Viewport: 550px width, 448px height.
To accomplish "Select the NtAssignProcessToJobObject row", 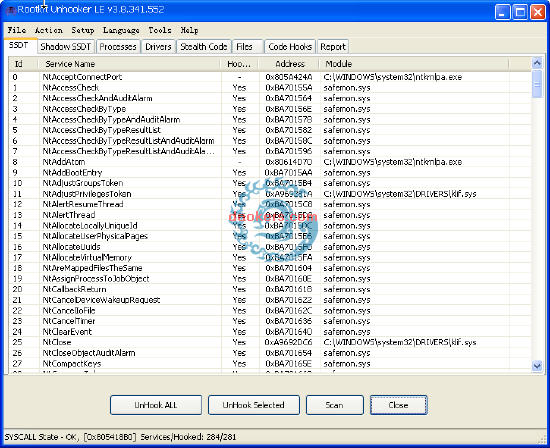I will [x=270, y=279].
